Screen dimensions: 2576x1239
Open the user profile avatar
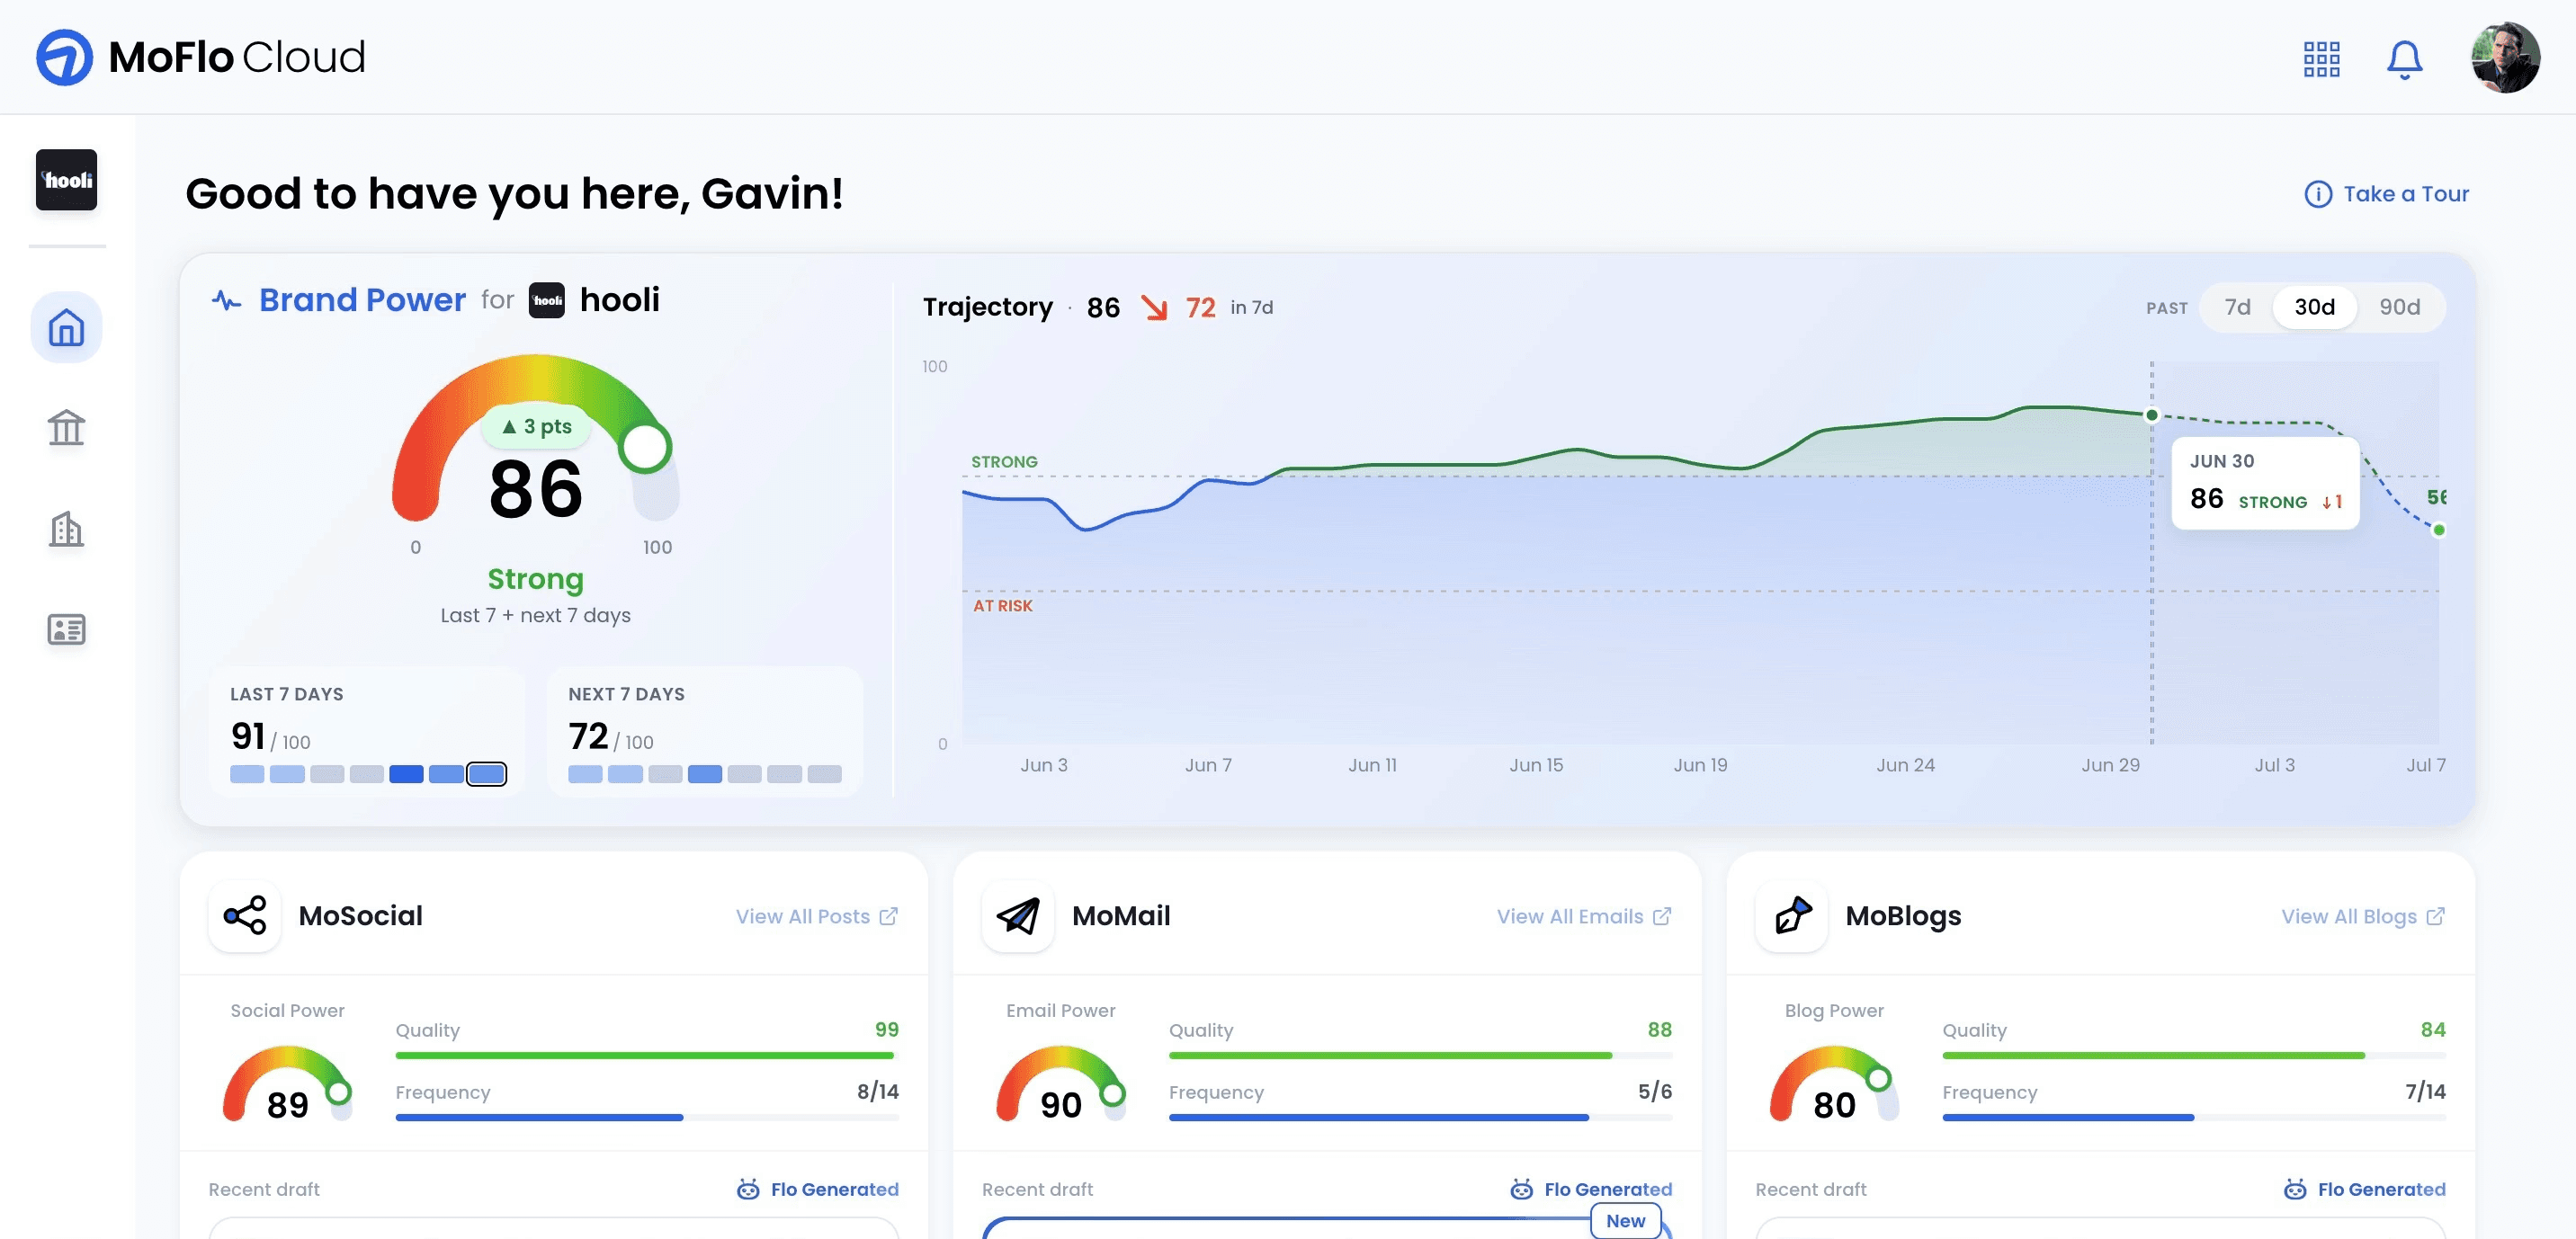click(2504, 58)
